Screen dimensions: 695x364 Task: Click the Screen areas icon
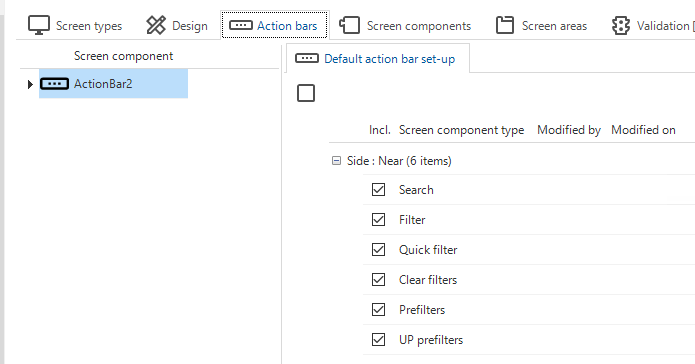505,25
